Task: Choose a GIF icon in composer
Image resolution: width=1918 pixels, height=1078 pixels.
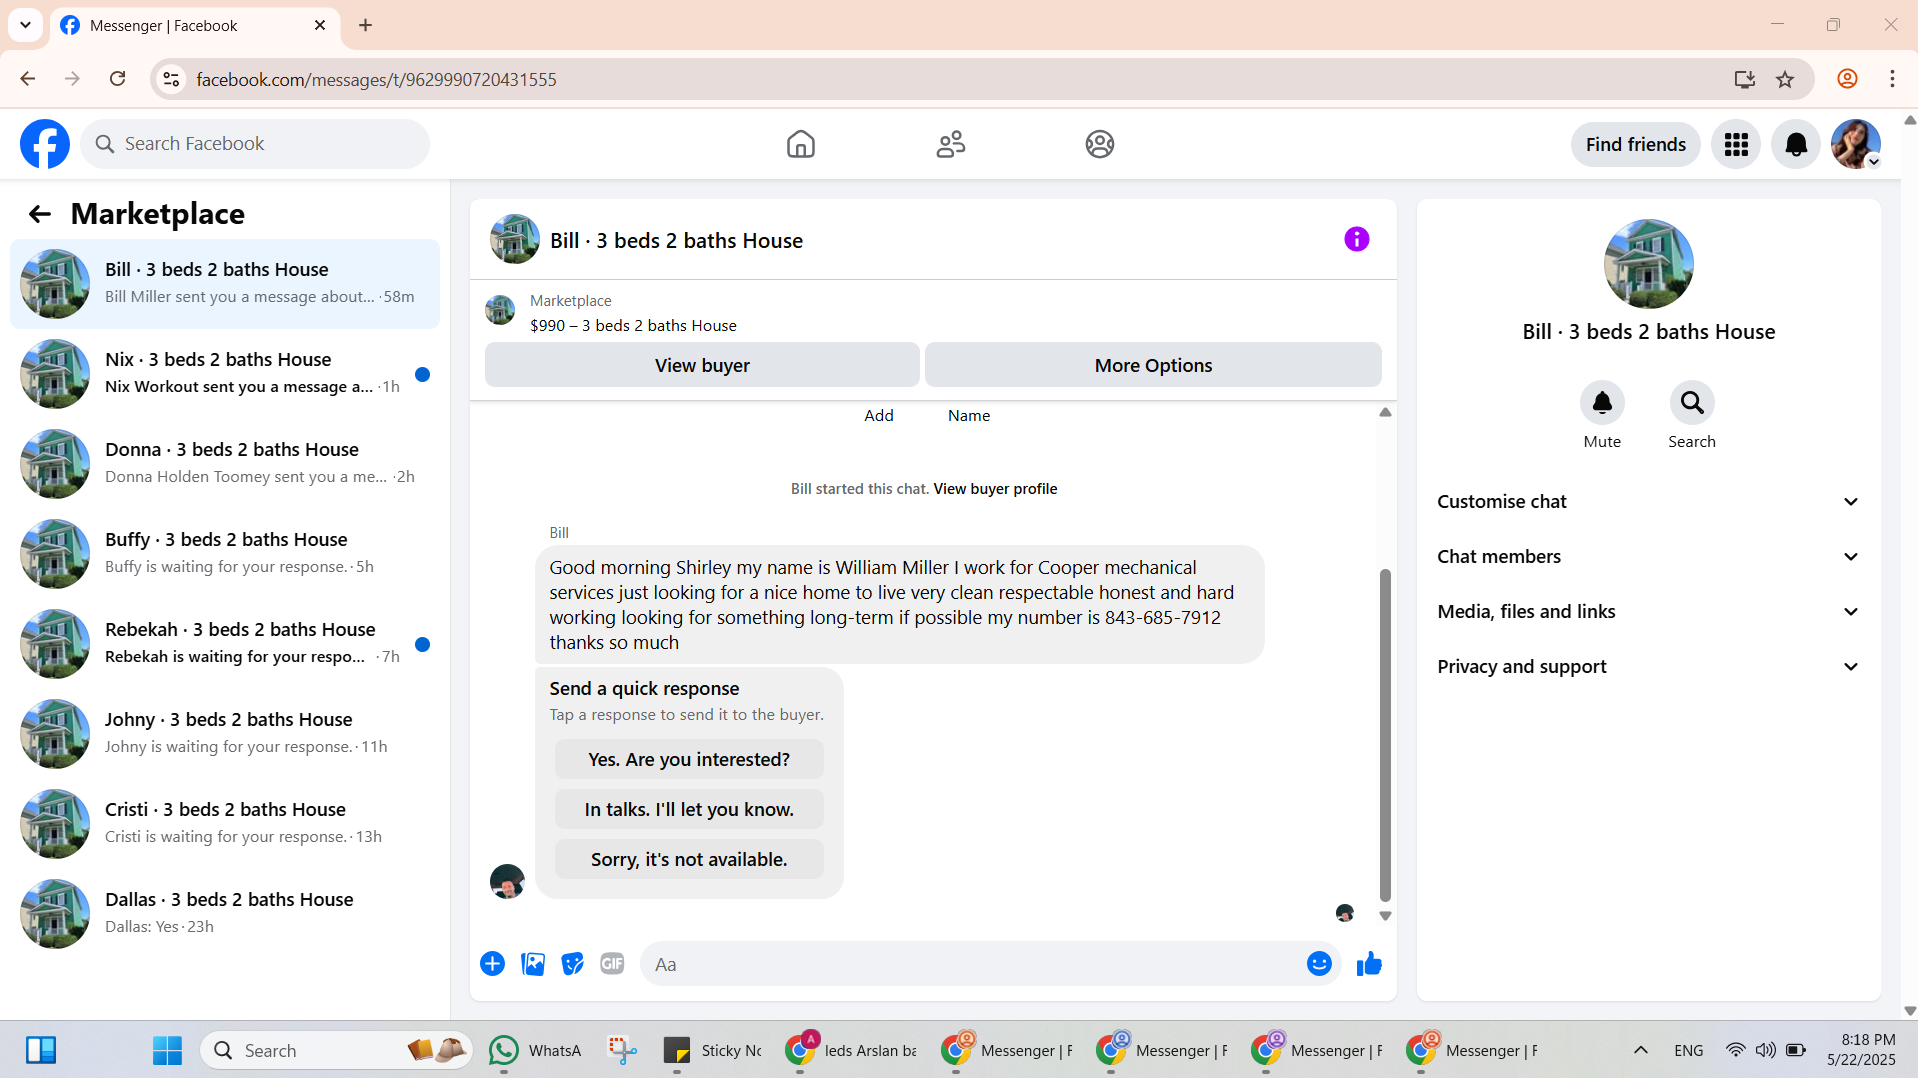Action: point(612,964)
